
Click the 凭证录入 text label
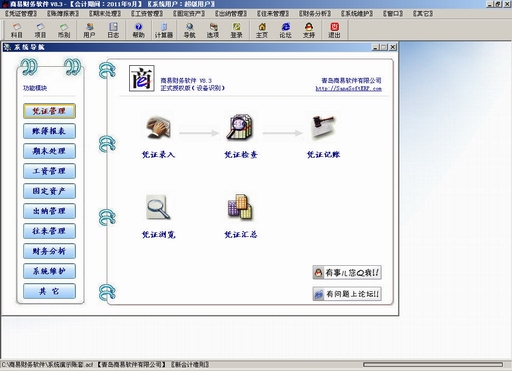tap(158, 155)
